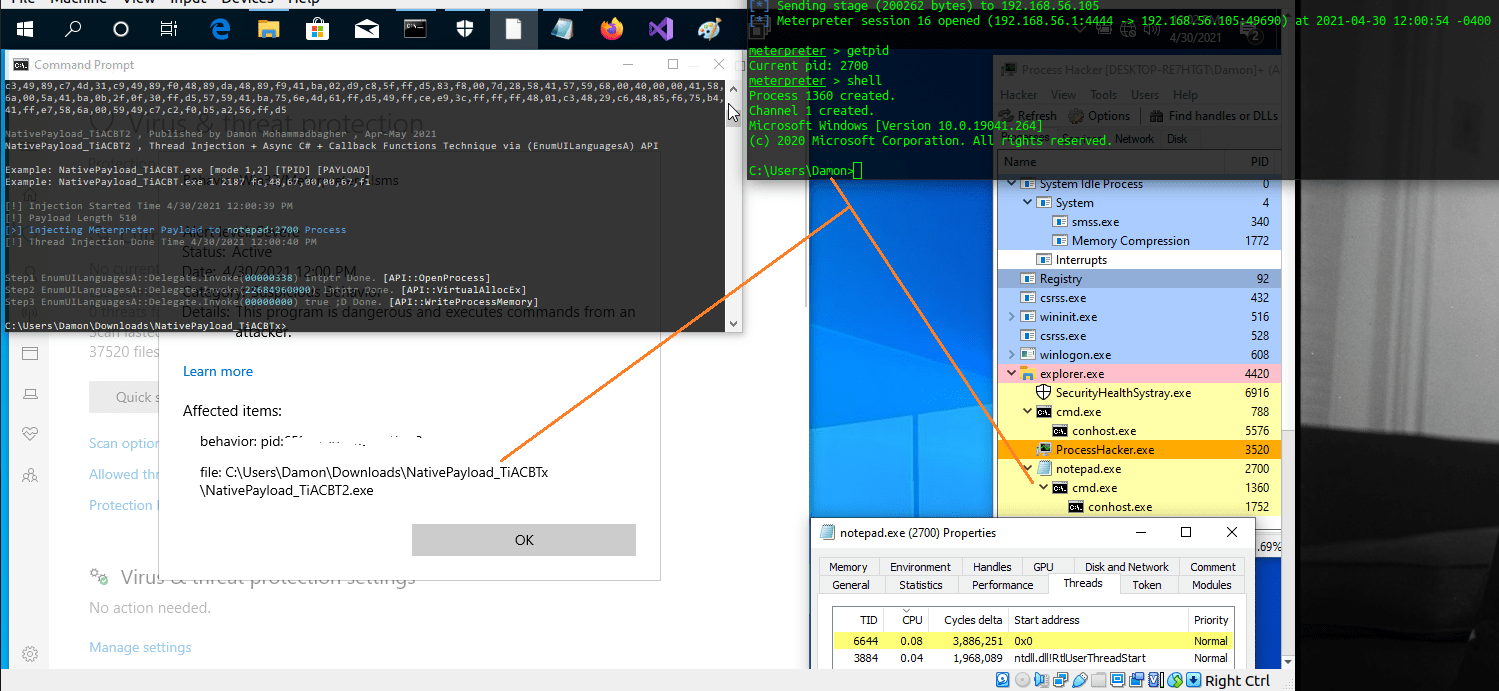Launch Visual Studio Code from the taskbar
This screenshot has width=1499, height=691.
click(x=661, y=28)
